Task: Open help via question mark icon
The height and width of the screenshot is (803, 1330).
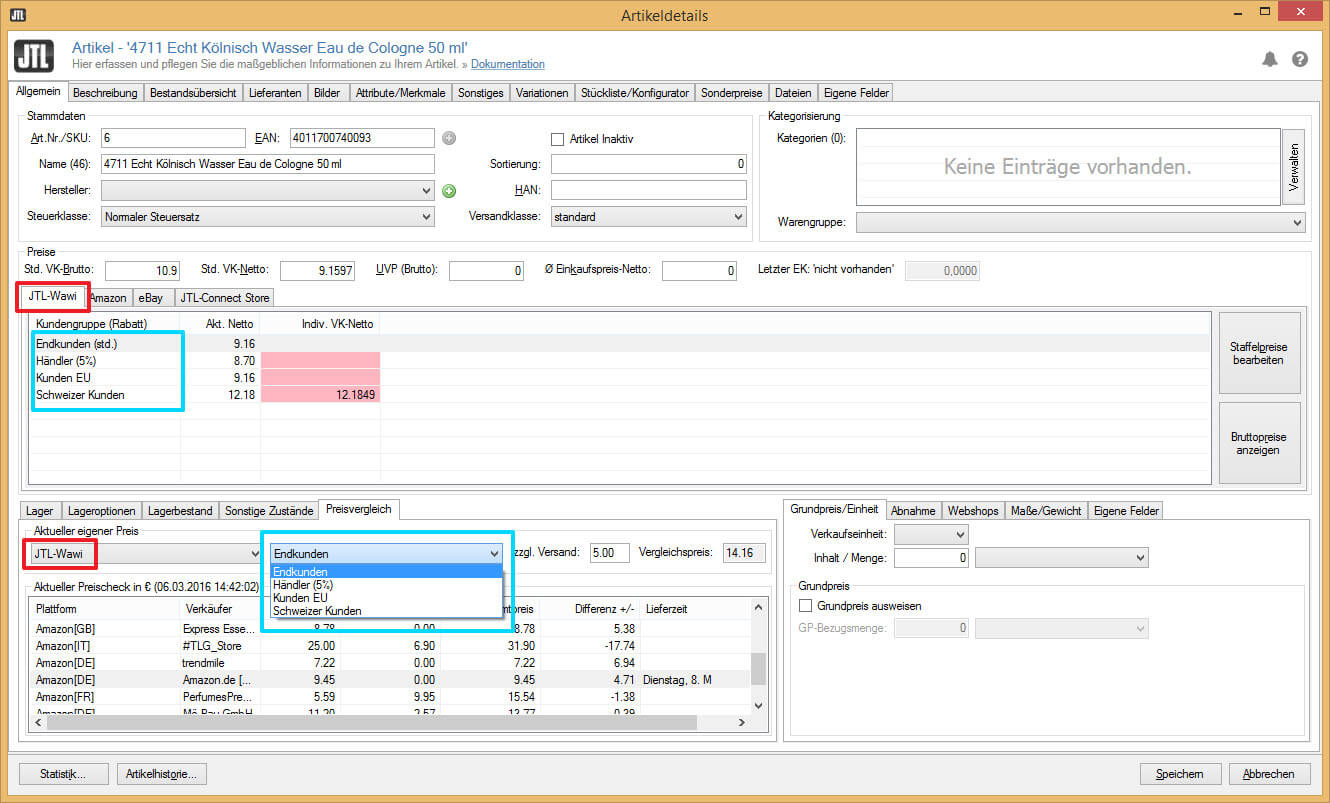Action: click(x=1300, y=59)
